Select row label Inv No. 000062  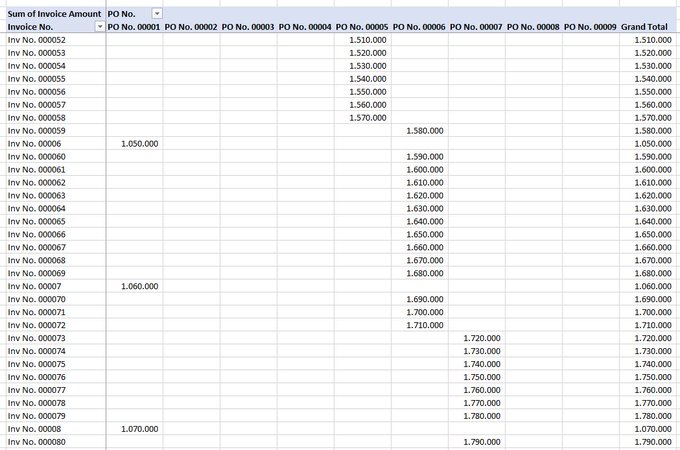(36, 183)
